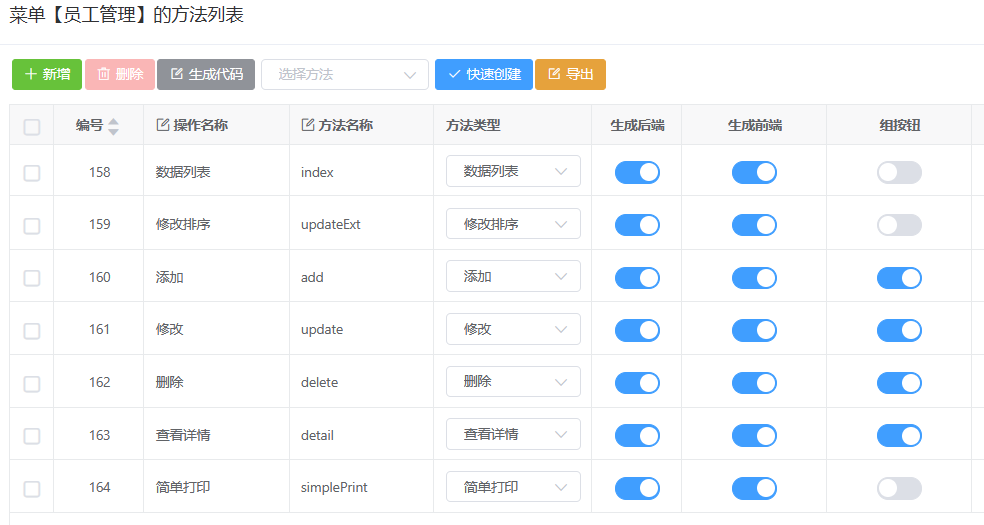Disable 生成后端 toggle for 数据列表 row
Viewport: 984px width, 525px height.
click(637, 172)
